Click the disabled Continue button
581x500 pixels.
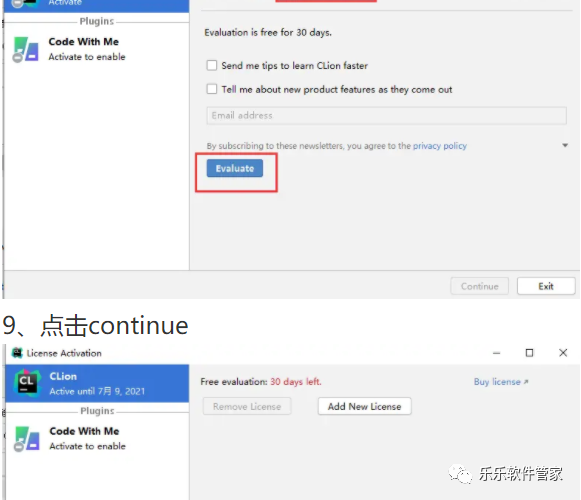479,286
